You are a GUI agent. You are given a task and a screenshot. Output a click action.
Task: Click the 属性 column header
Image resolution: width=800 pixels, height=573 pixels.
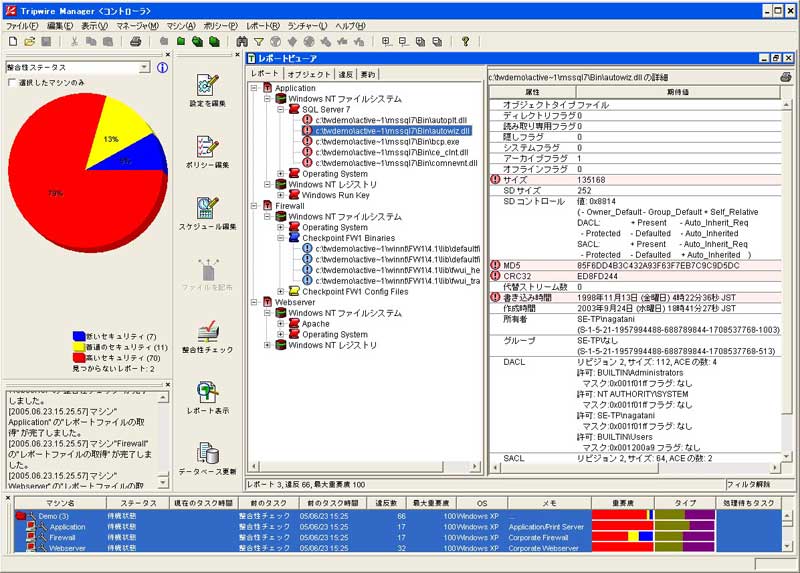532,92
